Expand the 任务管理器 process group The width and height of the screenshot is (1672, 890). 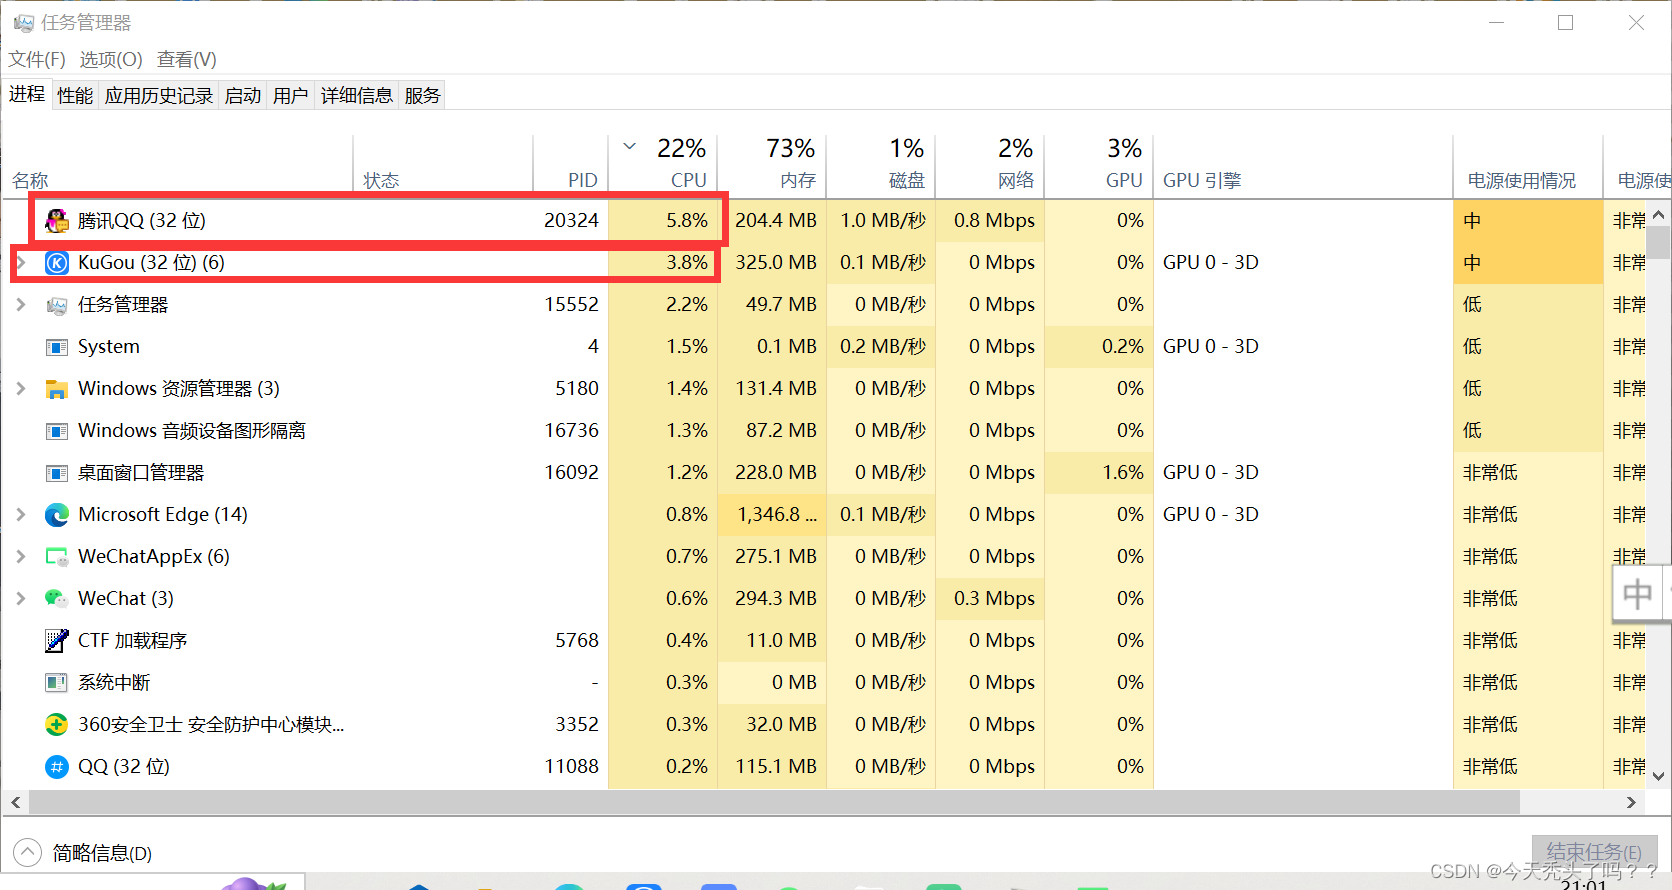pyautogui.click(x=21, y=305)
